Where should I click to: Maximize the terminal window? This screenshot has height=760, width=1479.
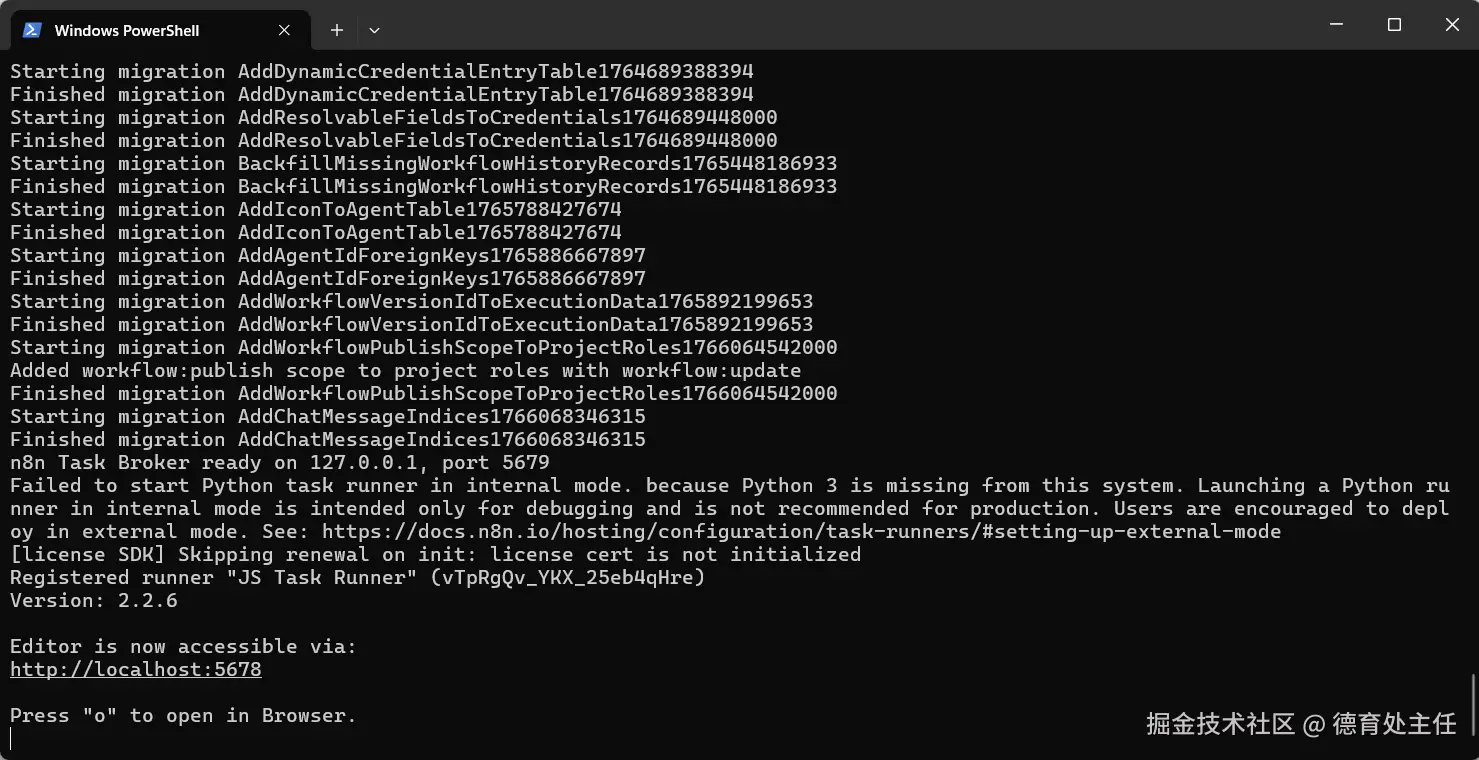(x=1394, y=25)
